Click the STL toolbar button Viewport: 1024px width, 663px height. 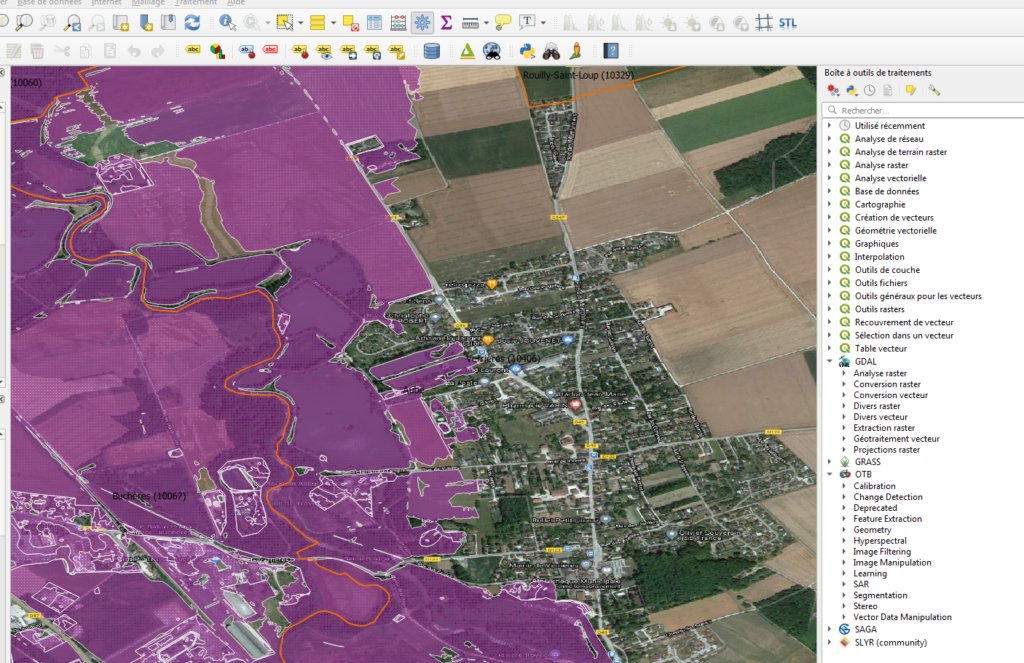[786, 22]
